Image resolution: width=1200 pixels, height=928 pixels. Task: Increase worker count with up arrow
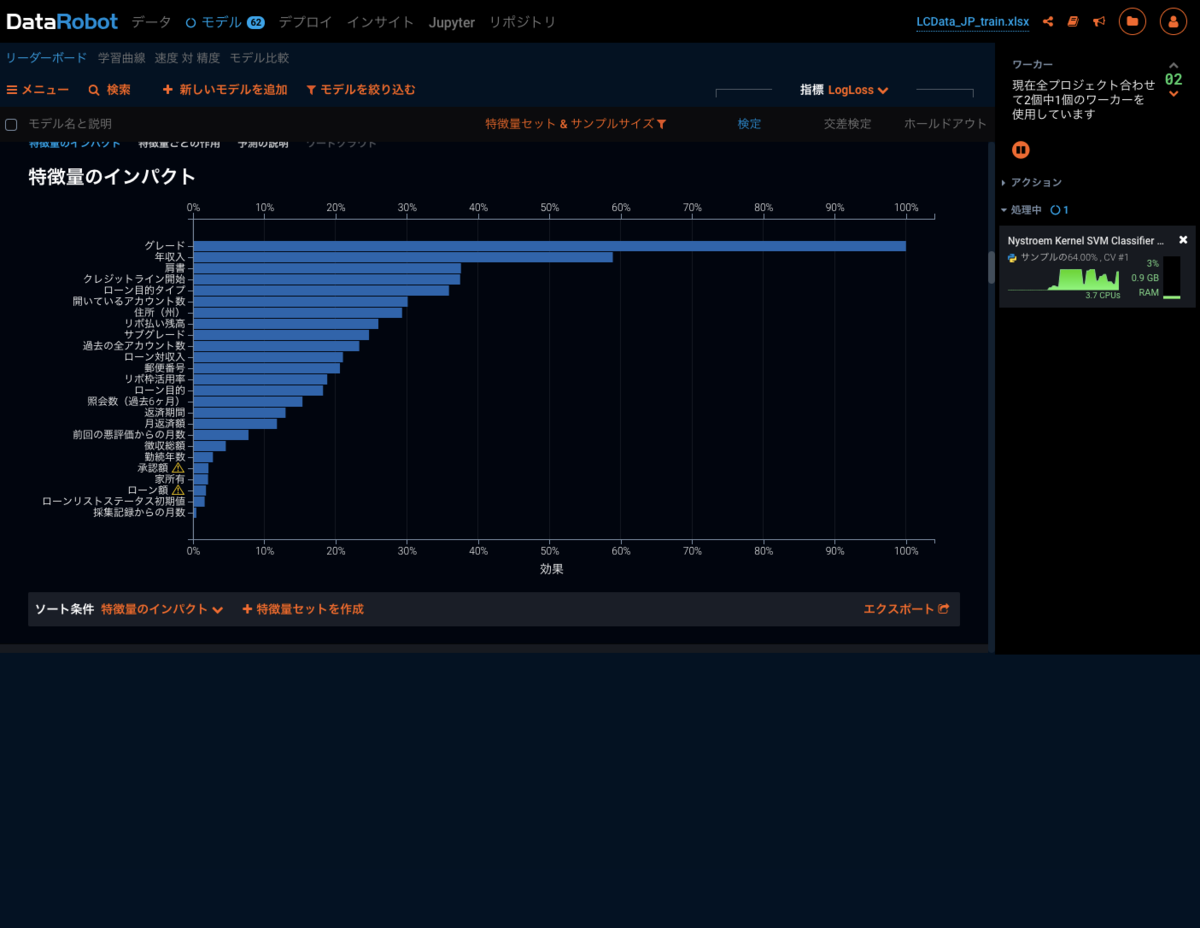coord(1174,66)
